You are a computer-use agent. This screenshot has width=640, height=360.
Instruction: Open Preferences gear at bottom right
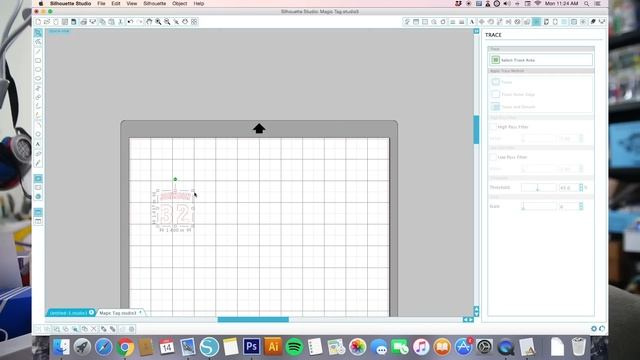click(x=594, y=329)
